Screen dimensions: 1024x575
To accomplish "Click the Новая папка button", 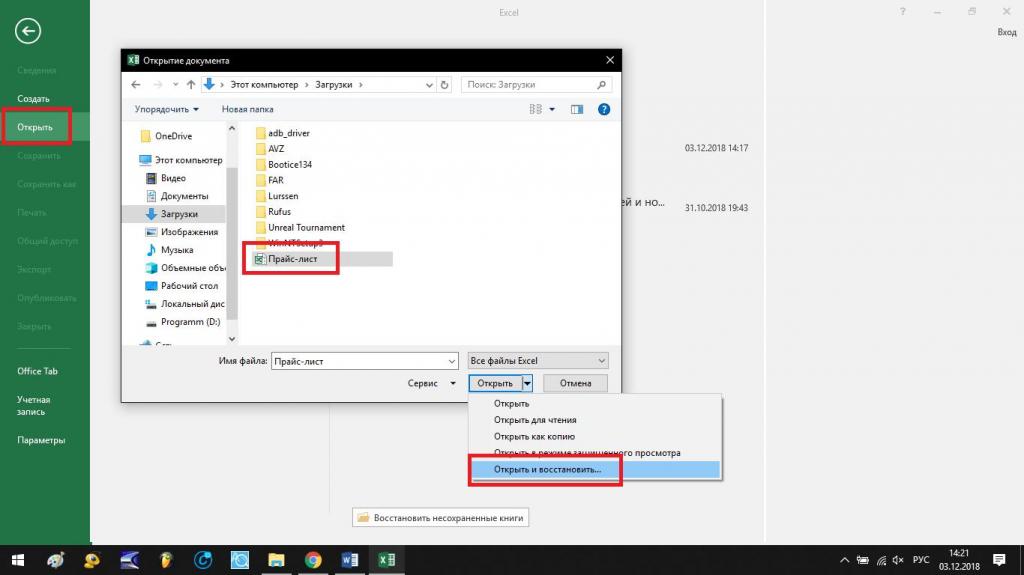I will click(248, 109).
